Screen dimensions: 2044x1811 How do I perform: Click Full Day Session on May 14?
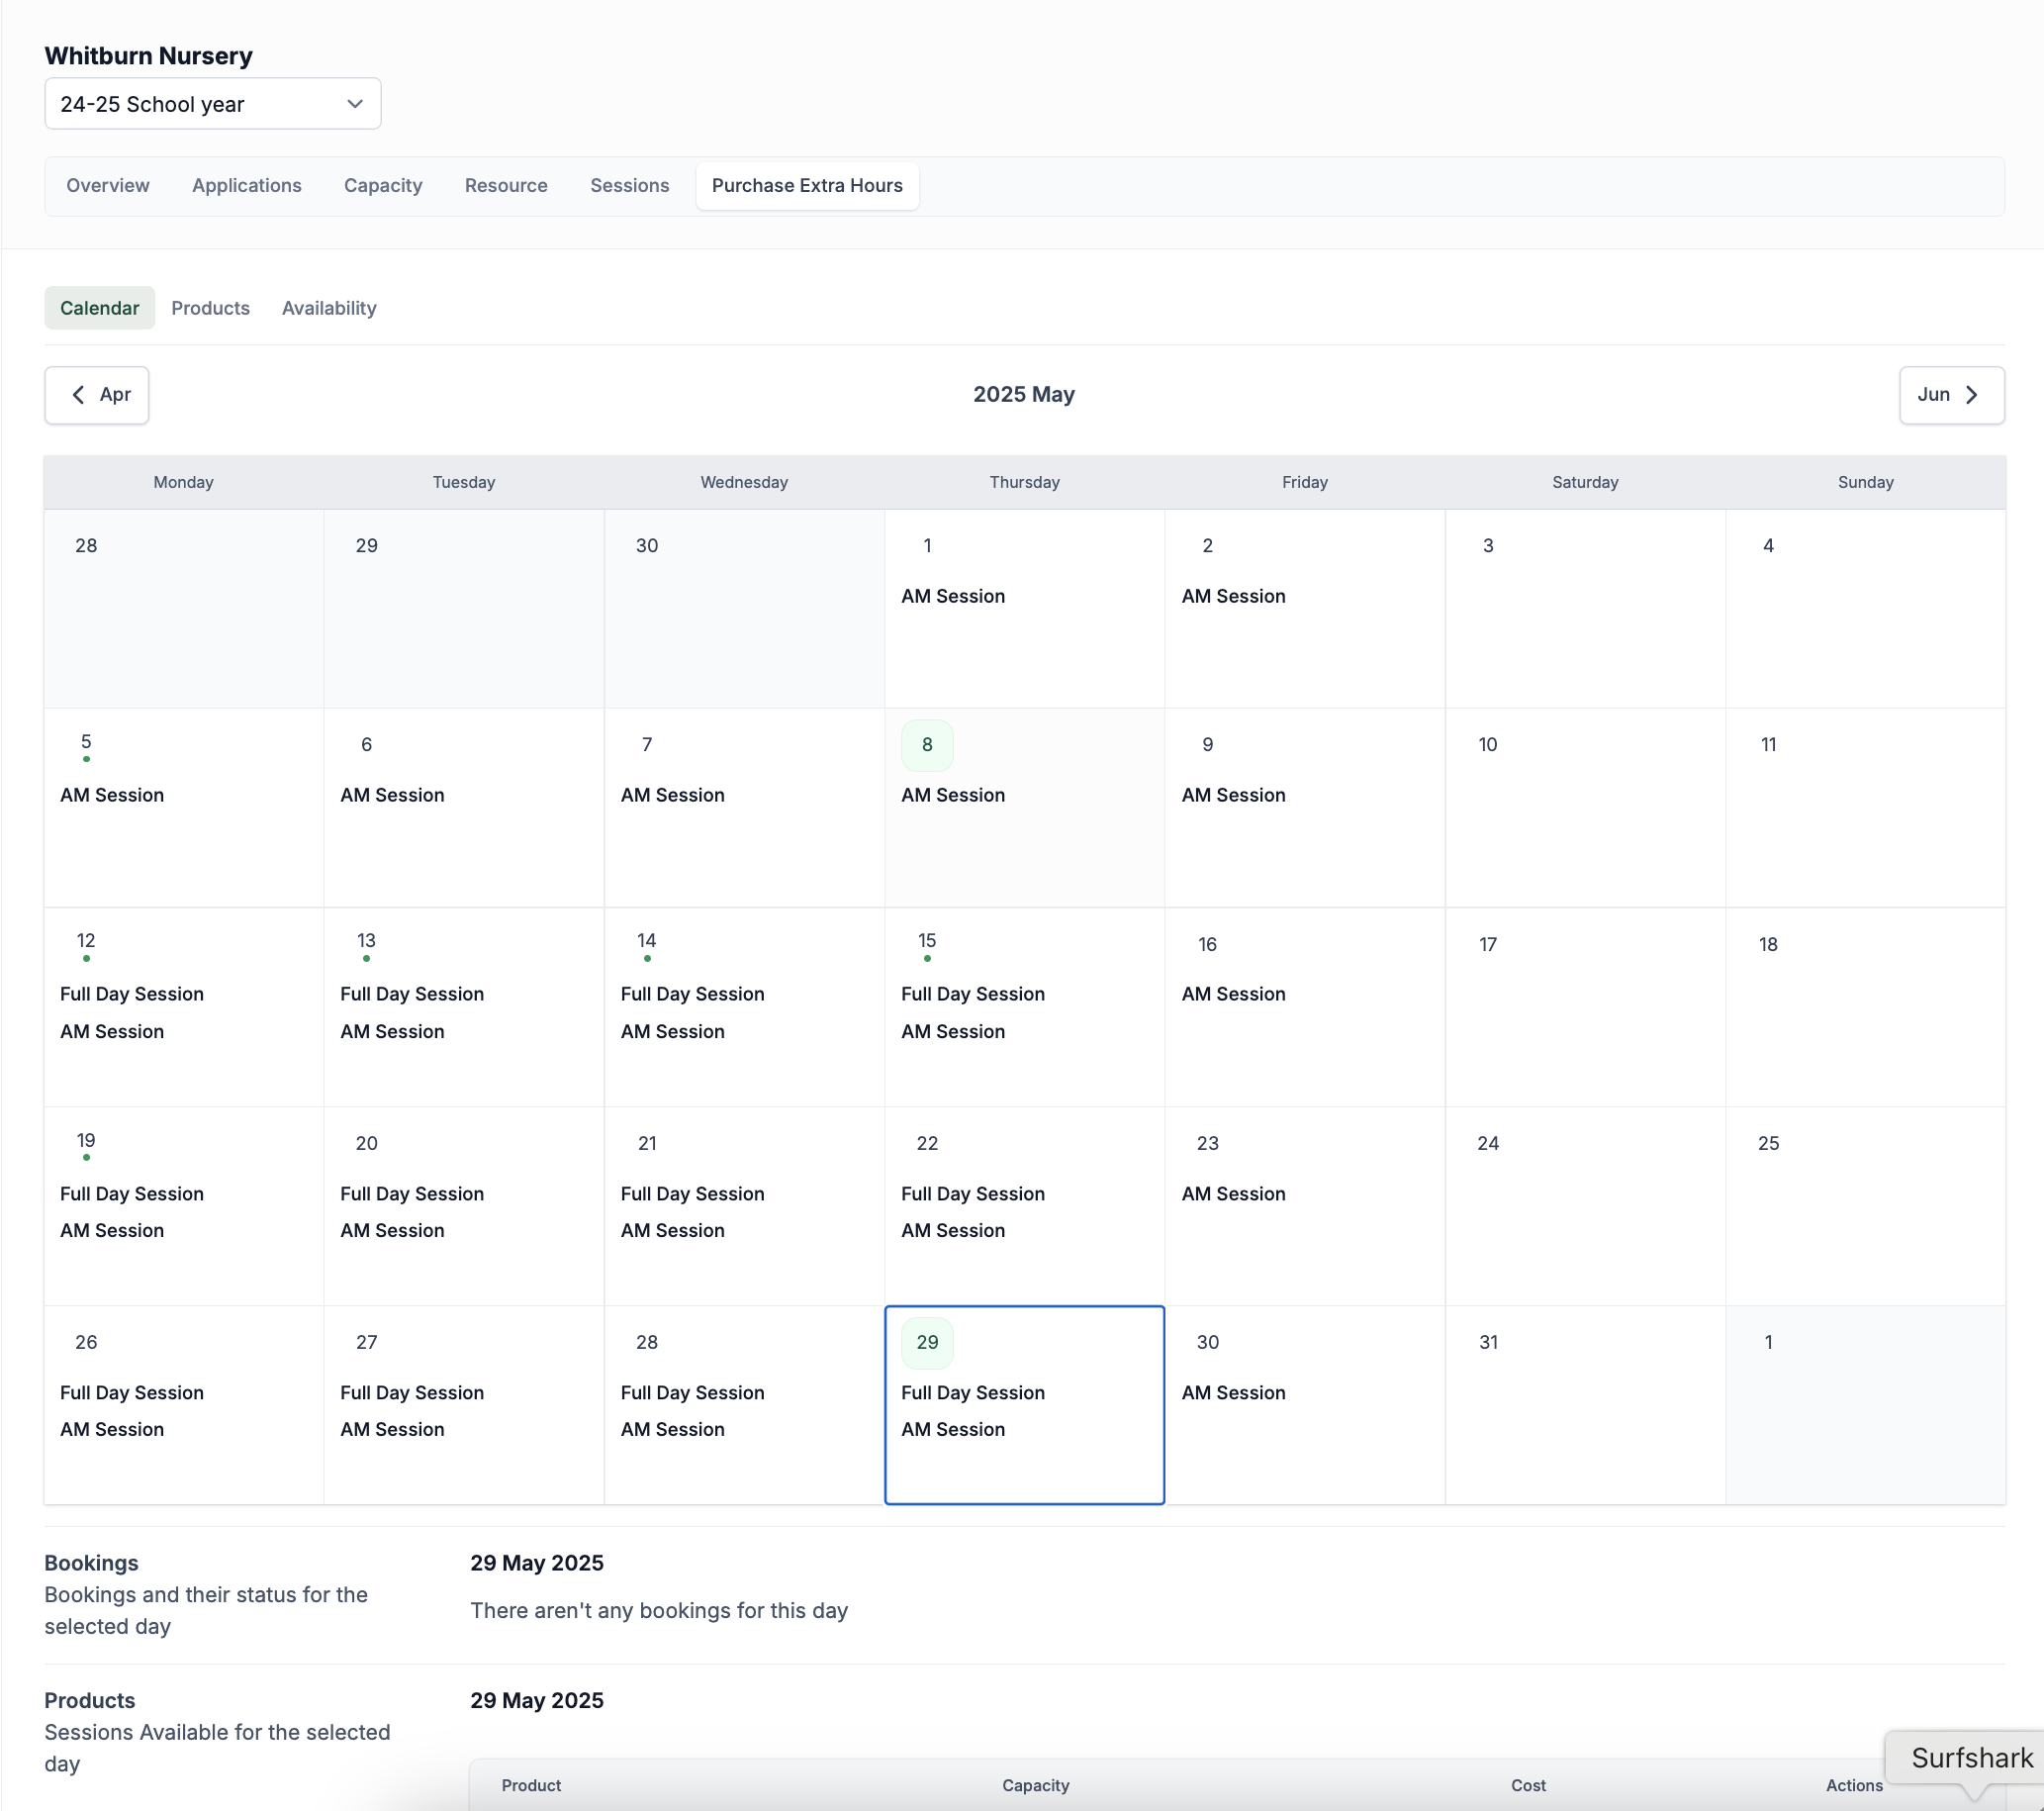click(692, 994)
